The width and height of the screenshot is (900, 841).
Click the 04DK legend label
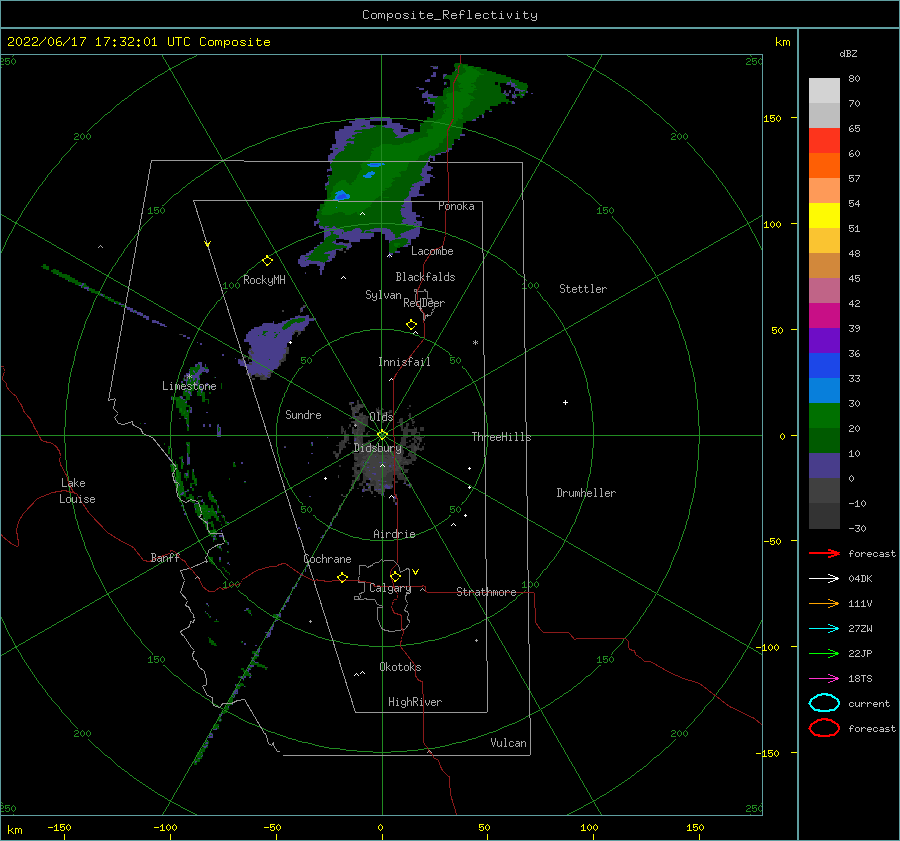[x=860, y=578]
